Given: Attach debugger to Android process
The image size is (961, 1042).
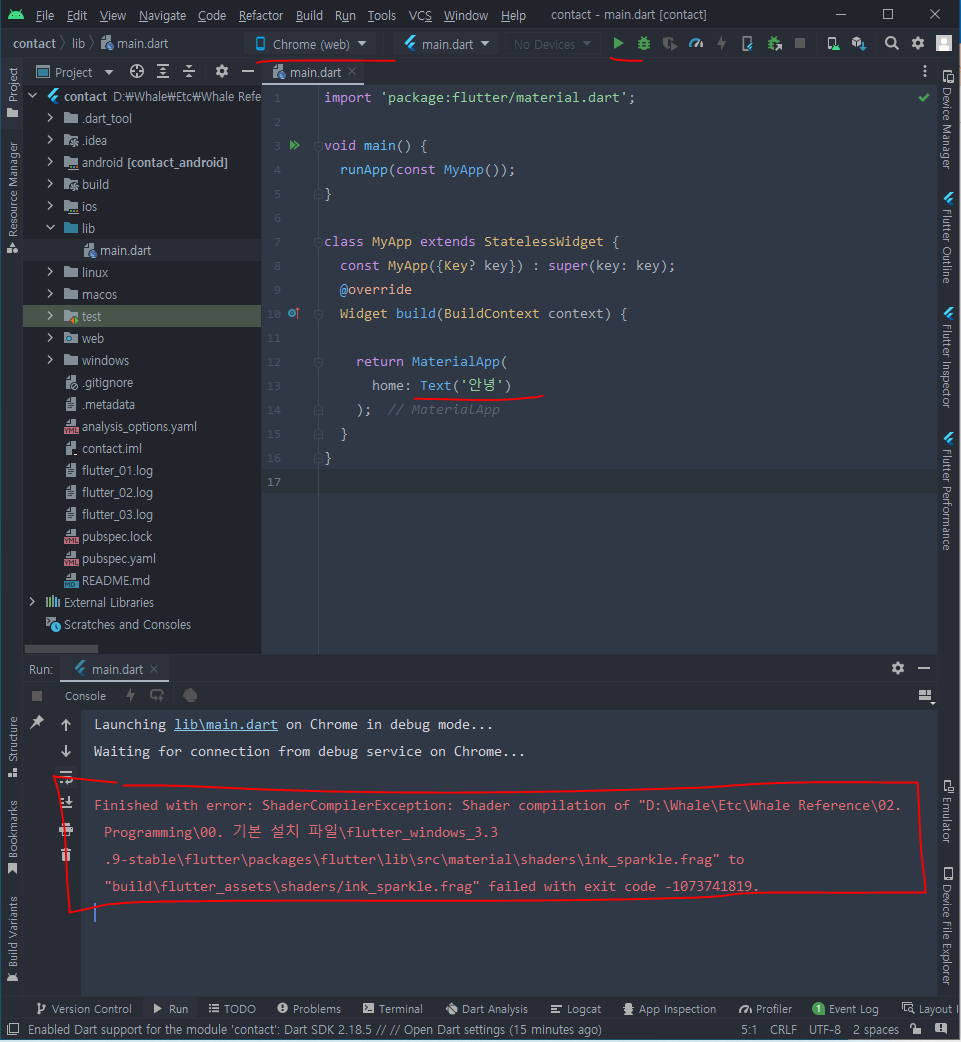Looking at the screenshot, I should [x=775, y=43].
